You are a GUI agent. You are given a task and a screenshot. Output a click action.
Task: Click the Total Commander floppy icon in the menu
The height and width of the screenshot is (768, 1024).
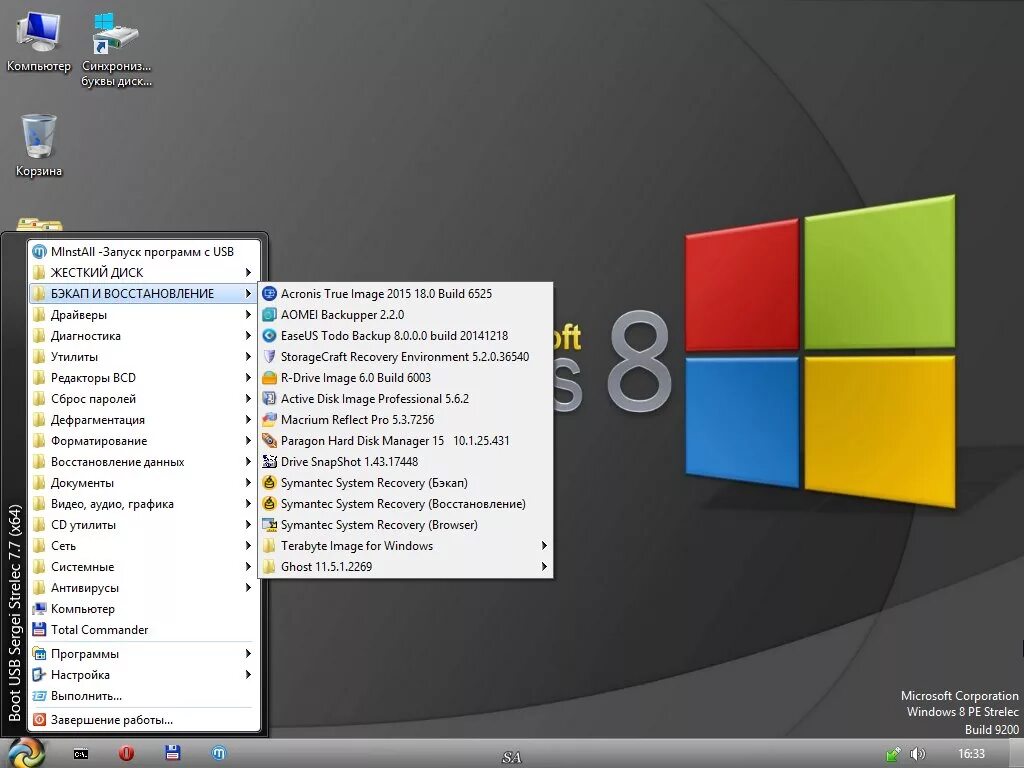tap(39, 630)
